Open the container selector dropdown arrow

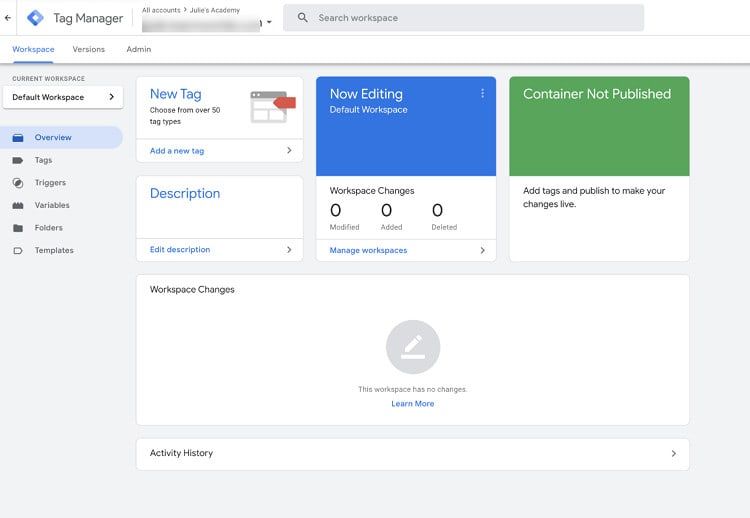pyautogui.click(x=269, y=22)
